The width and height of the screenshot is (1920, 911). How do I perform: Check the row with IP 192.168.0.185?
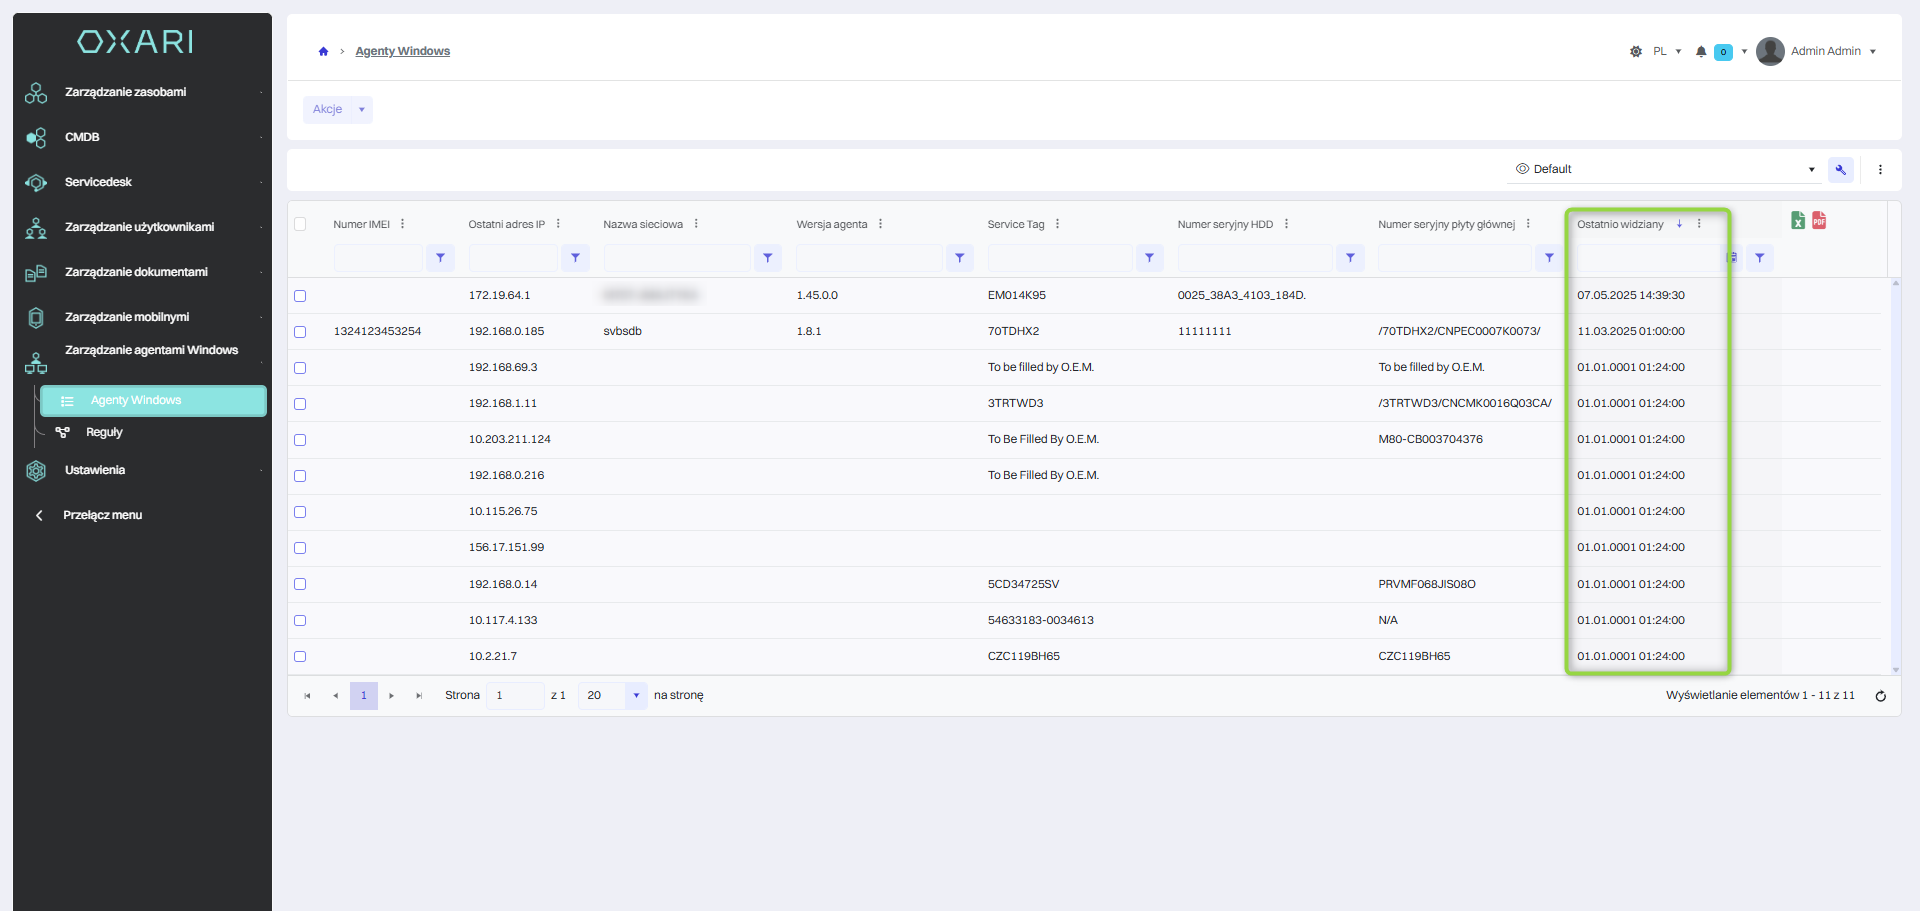coord(300,332)
